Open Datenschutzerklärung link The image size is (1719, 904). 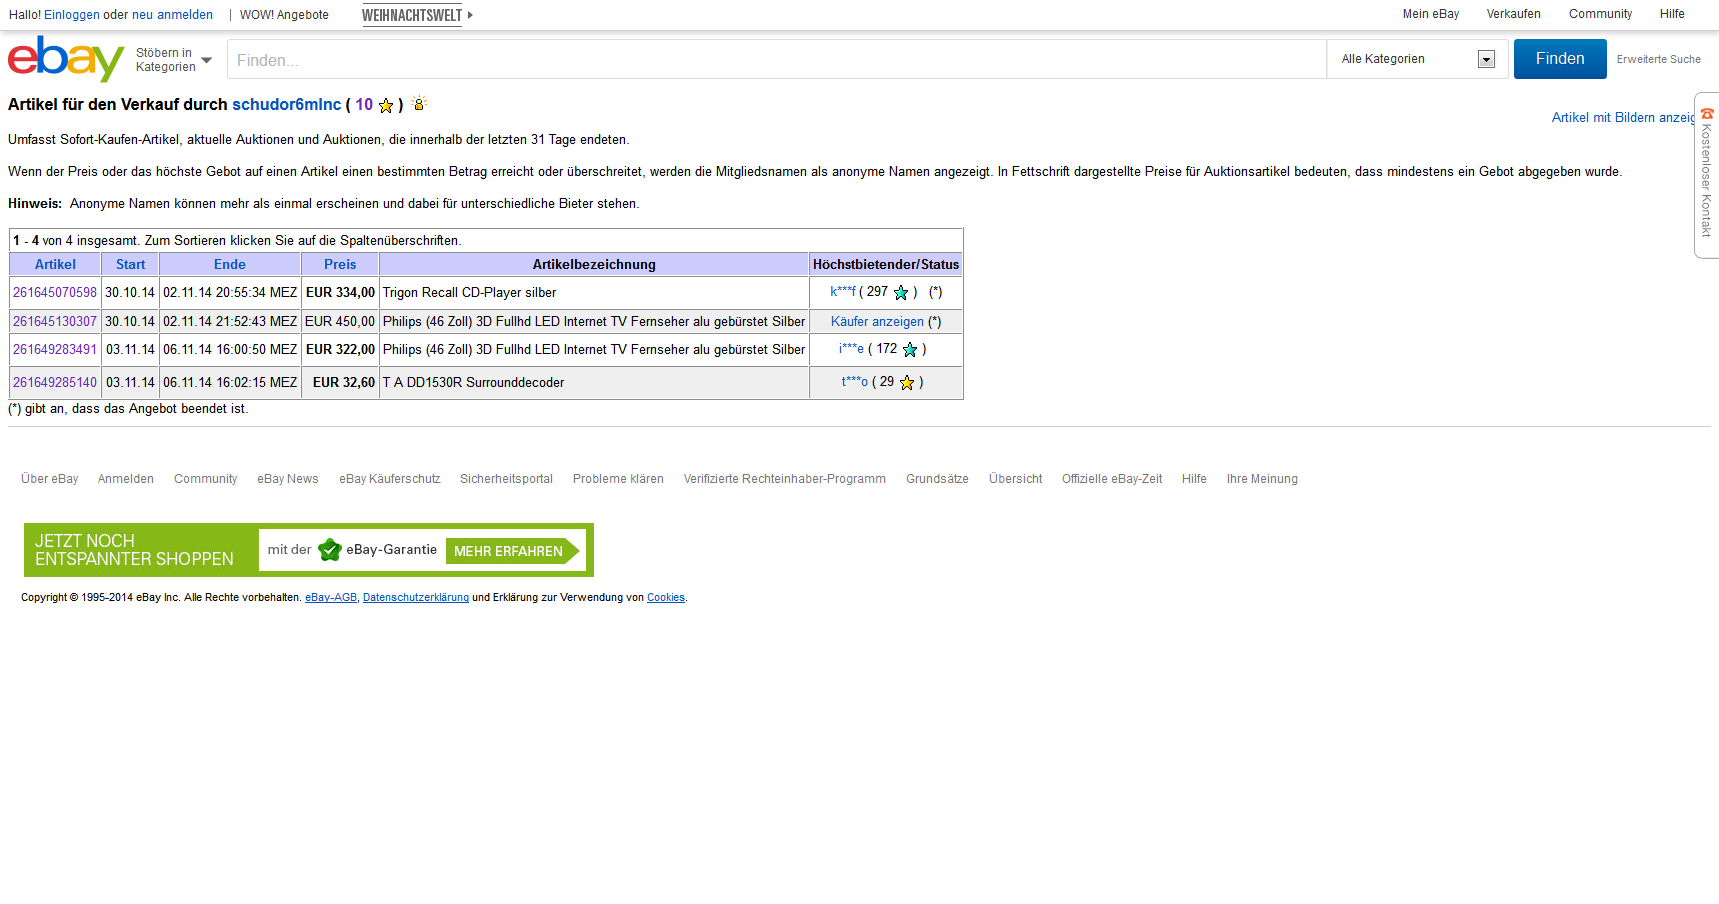point(416,598)
